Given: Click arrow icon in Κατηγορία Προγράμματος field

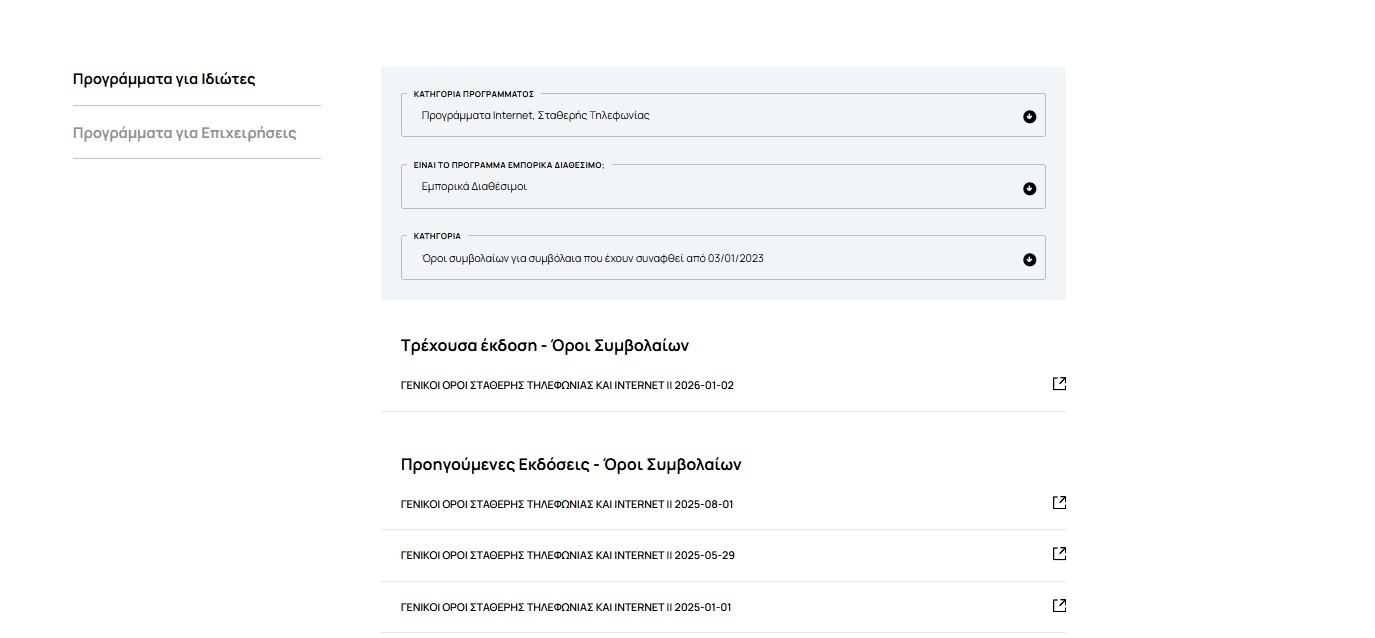Looking at the screenshot, I should pos(1029,117).
